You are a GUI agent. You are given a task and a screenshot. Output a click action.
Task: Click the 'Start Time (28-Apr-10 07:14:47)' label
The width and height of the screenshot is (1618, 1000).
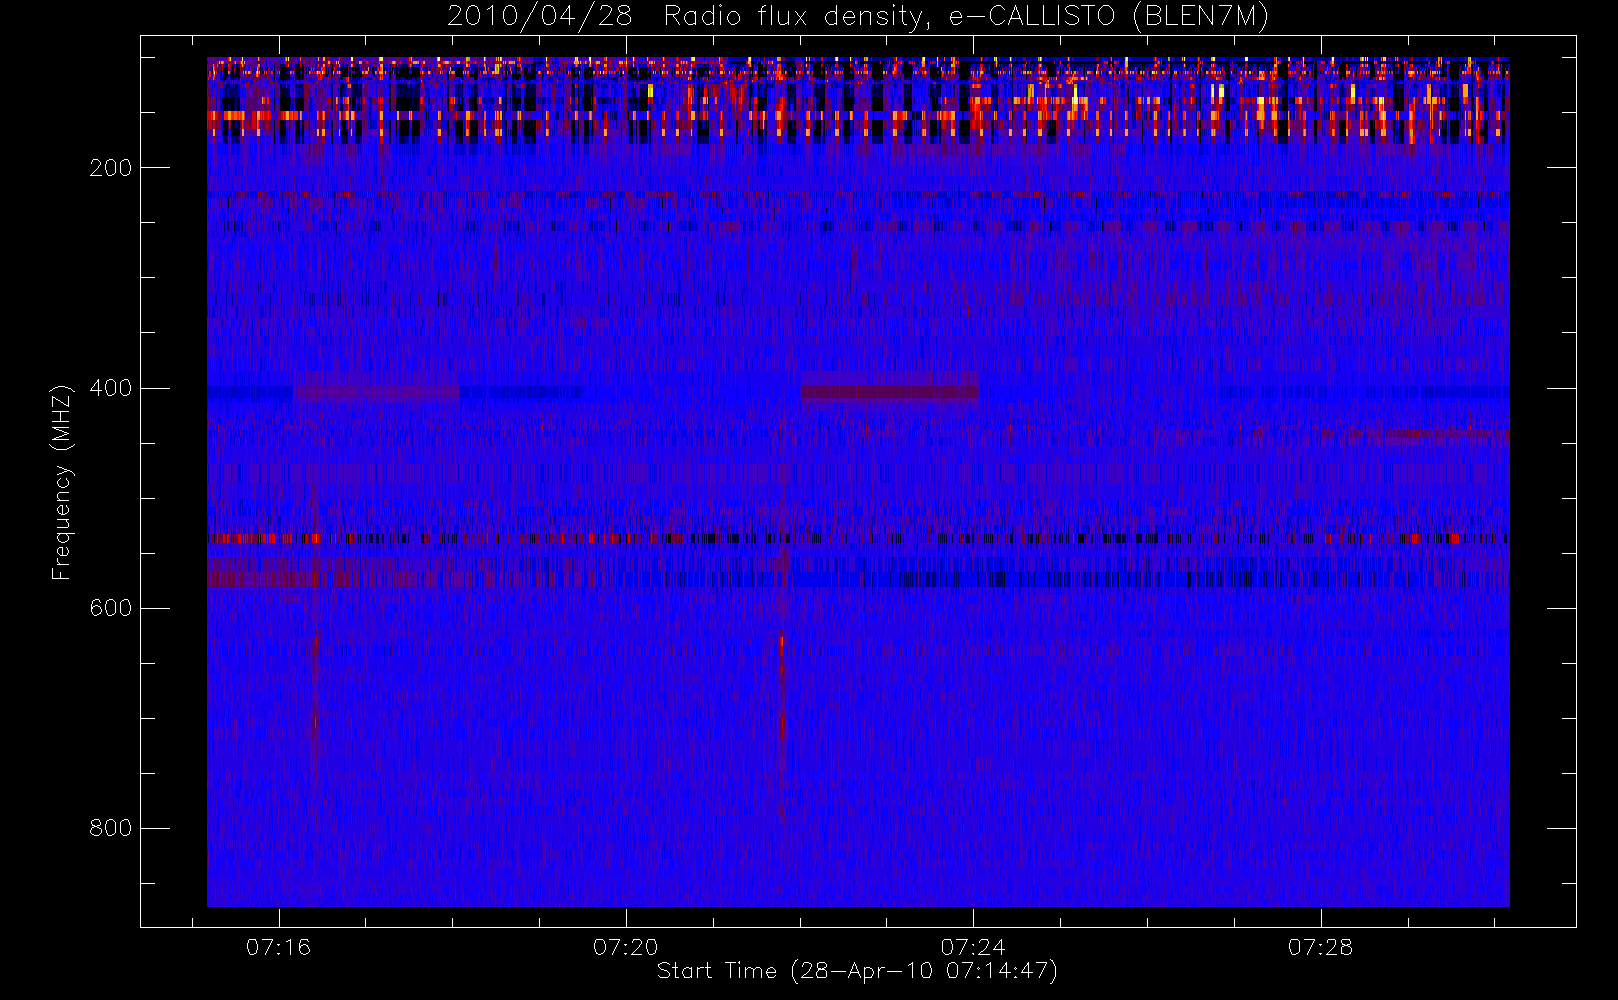857,970
